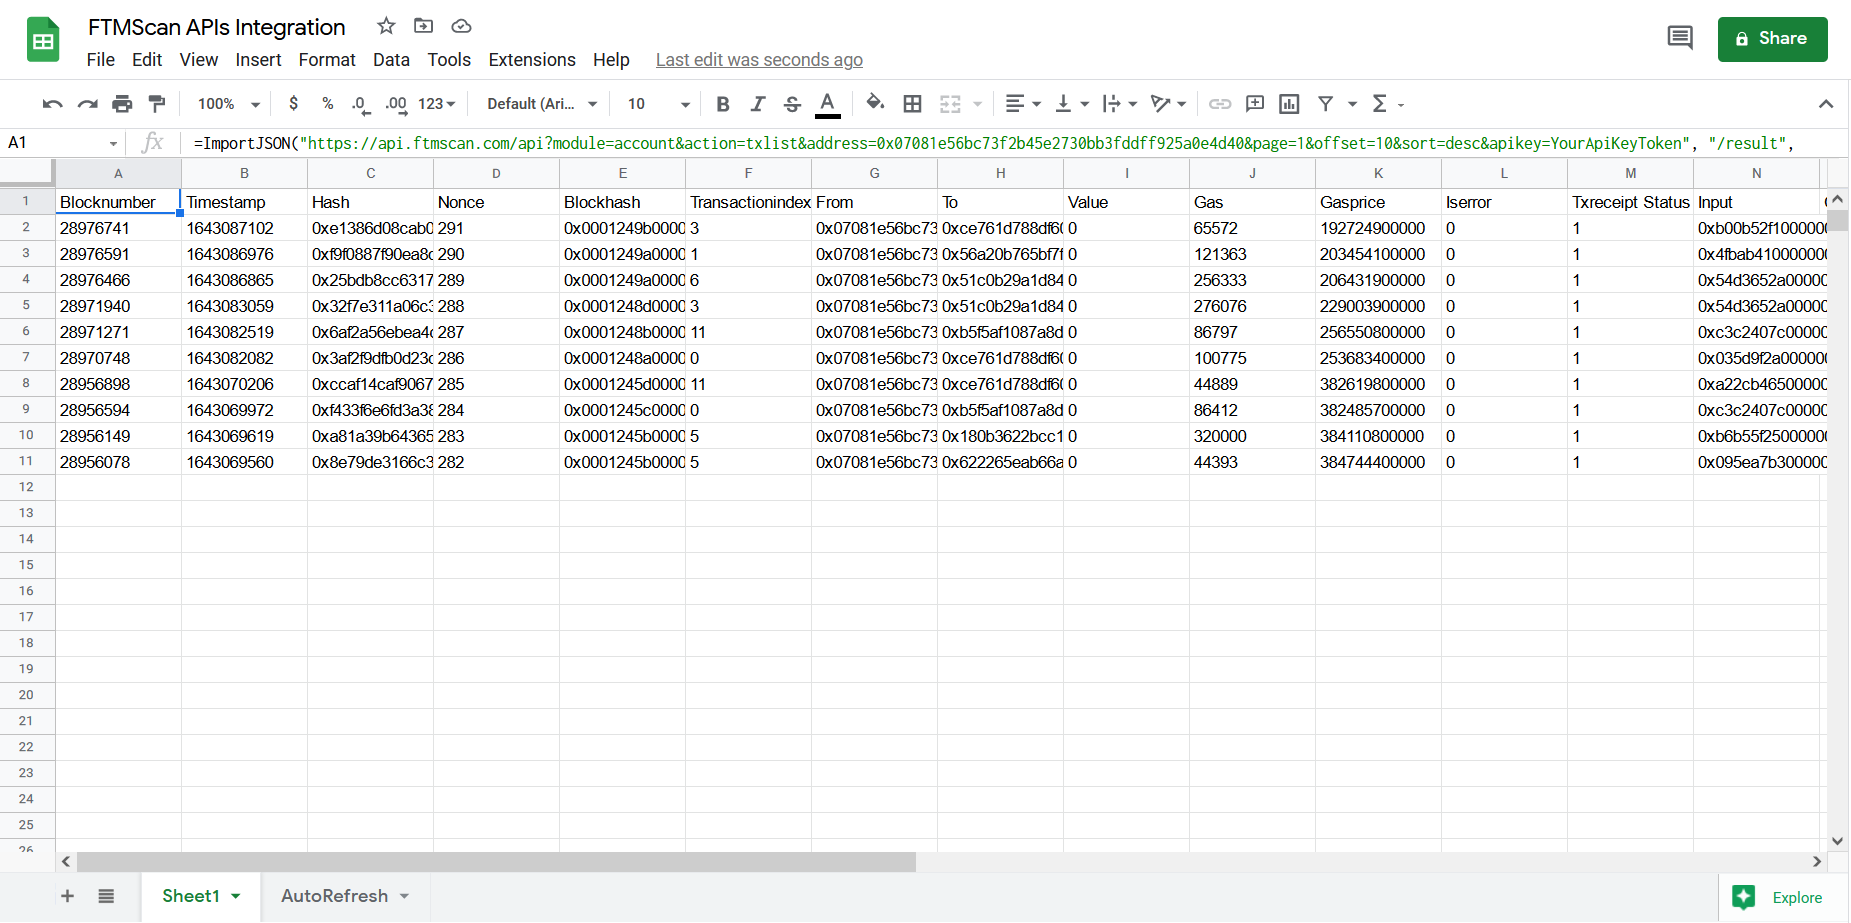Click the horizontal scrollbar thumb
Screen dimensions: 1851x923
496,862
